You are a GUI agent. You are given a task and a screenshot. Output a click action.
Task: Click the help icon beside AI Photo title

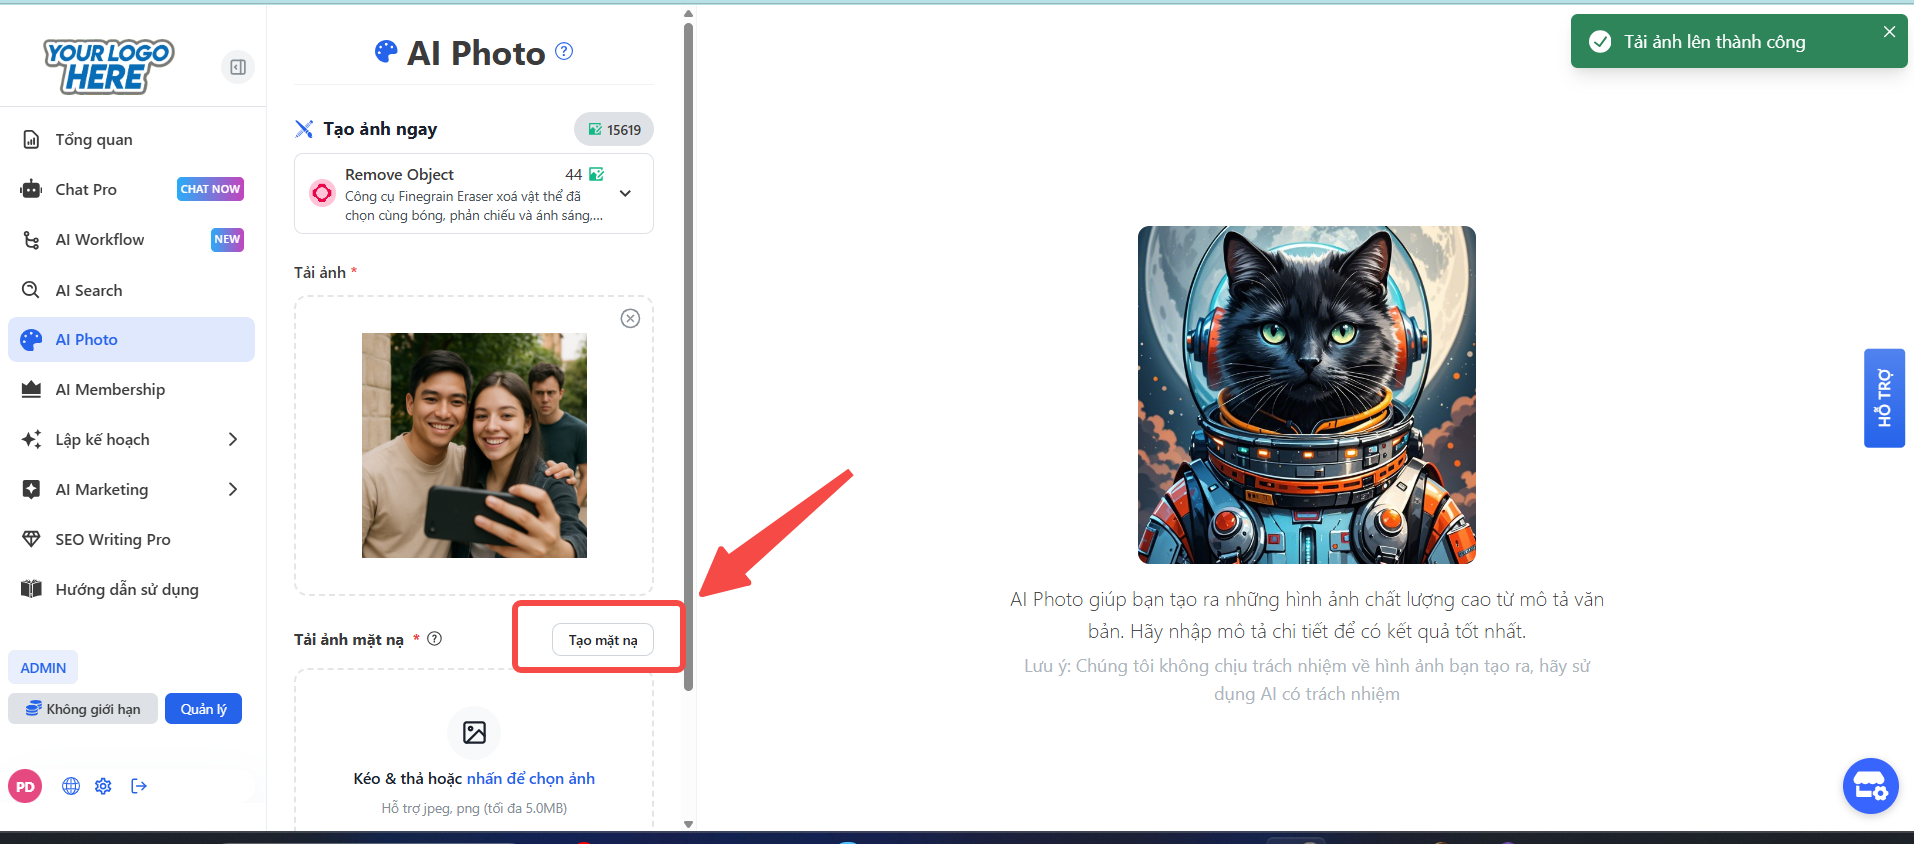point(564,51)
